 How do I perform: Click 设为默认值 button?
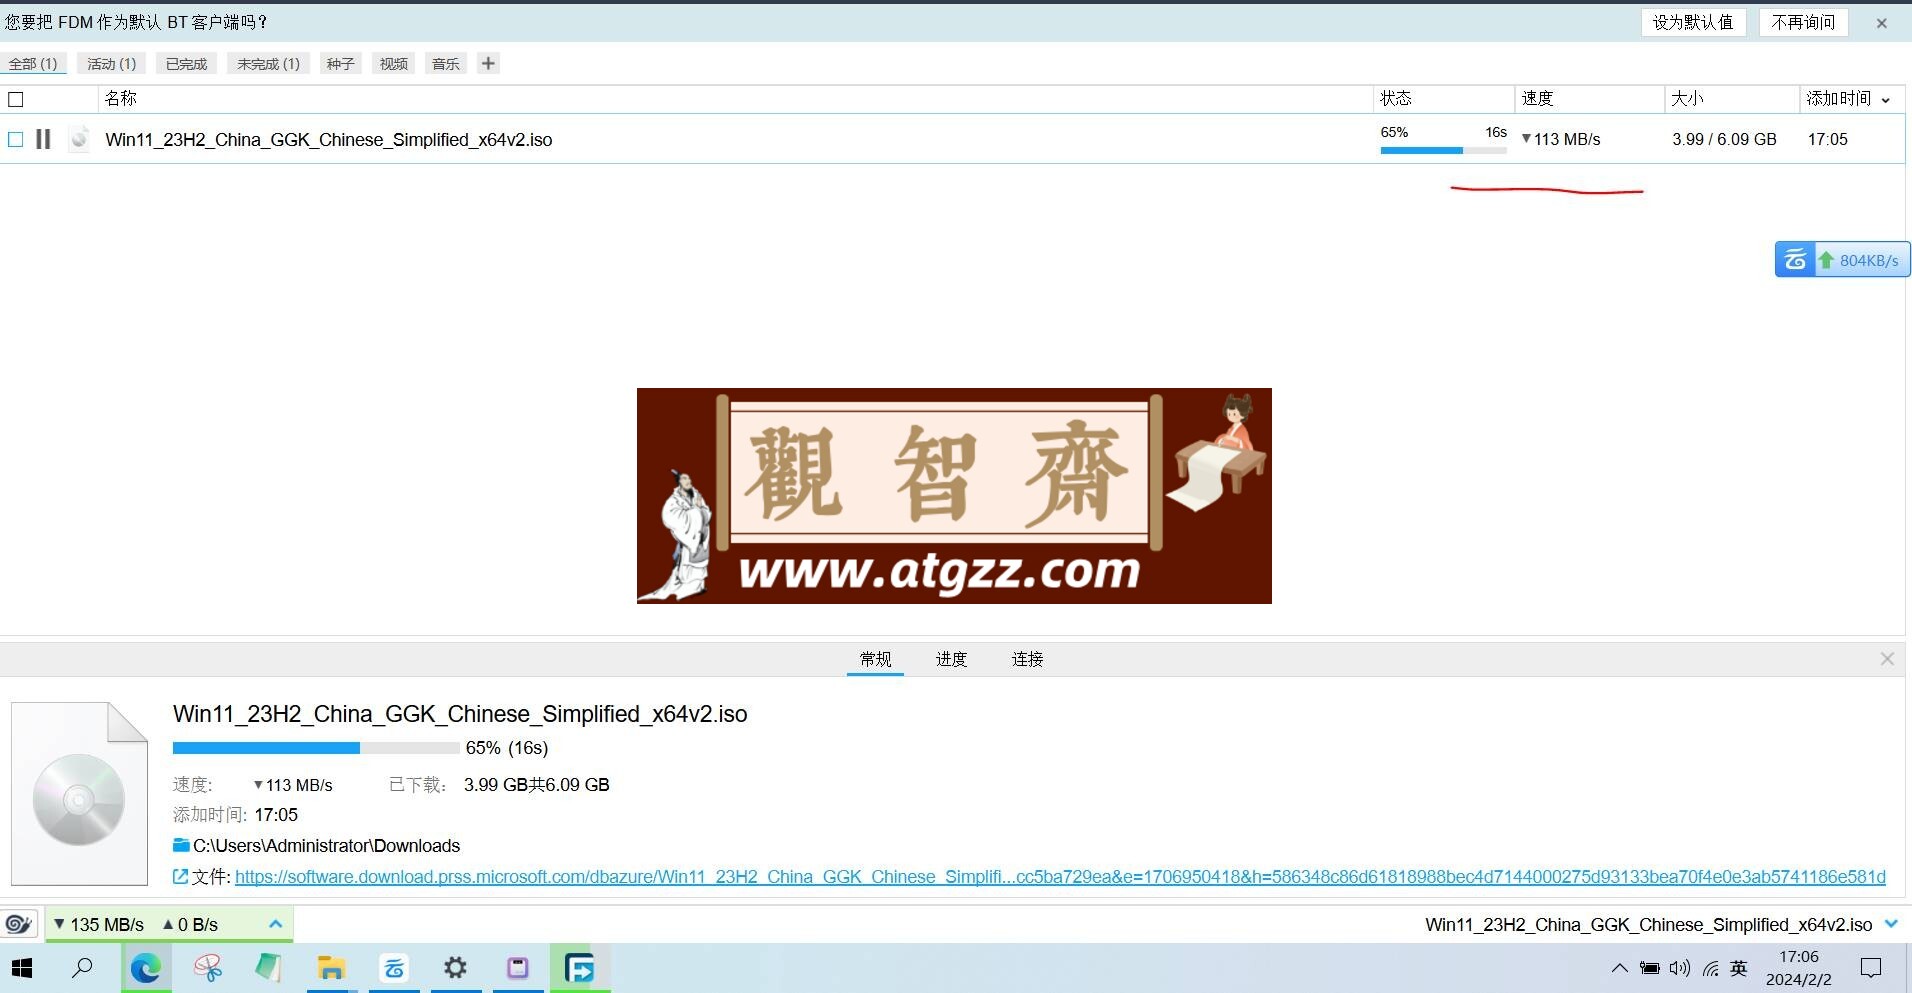(1693, 22)
